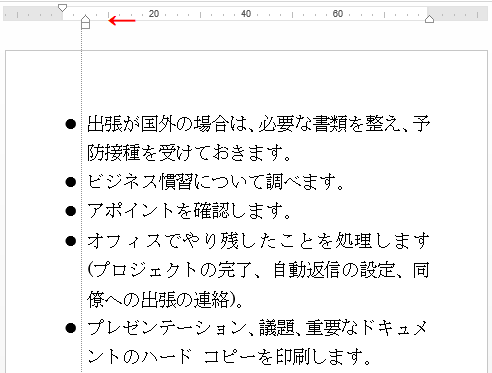Click the line プレゼンテーション、議題、重要なドキュメ
This screenshot has height=373, width=492.
[x=257, y=328]
